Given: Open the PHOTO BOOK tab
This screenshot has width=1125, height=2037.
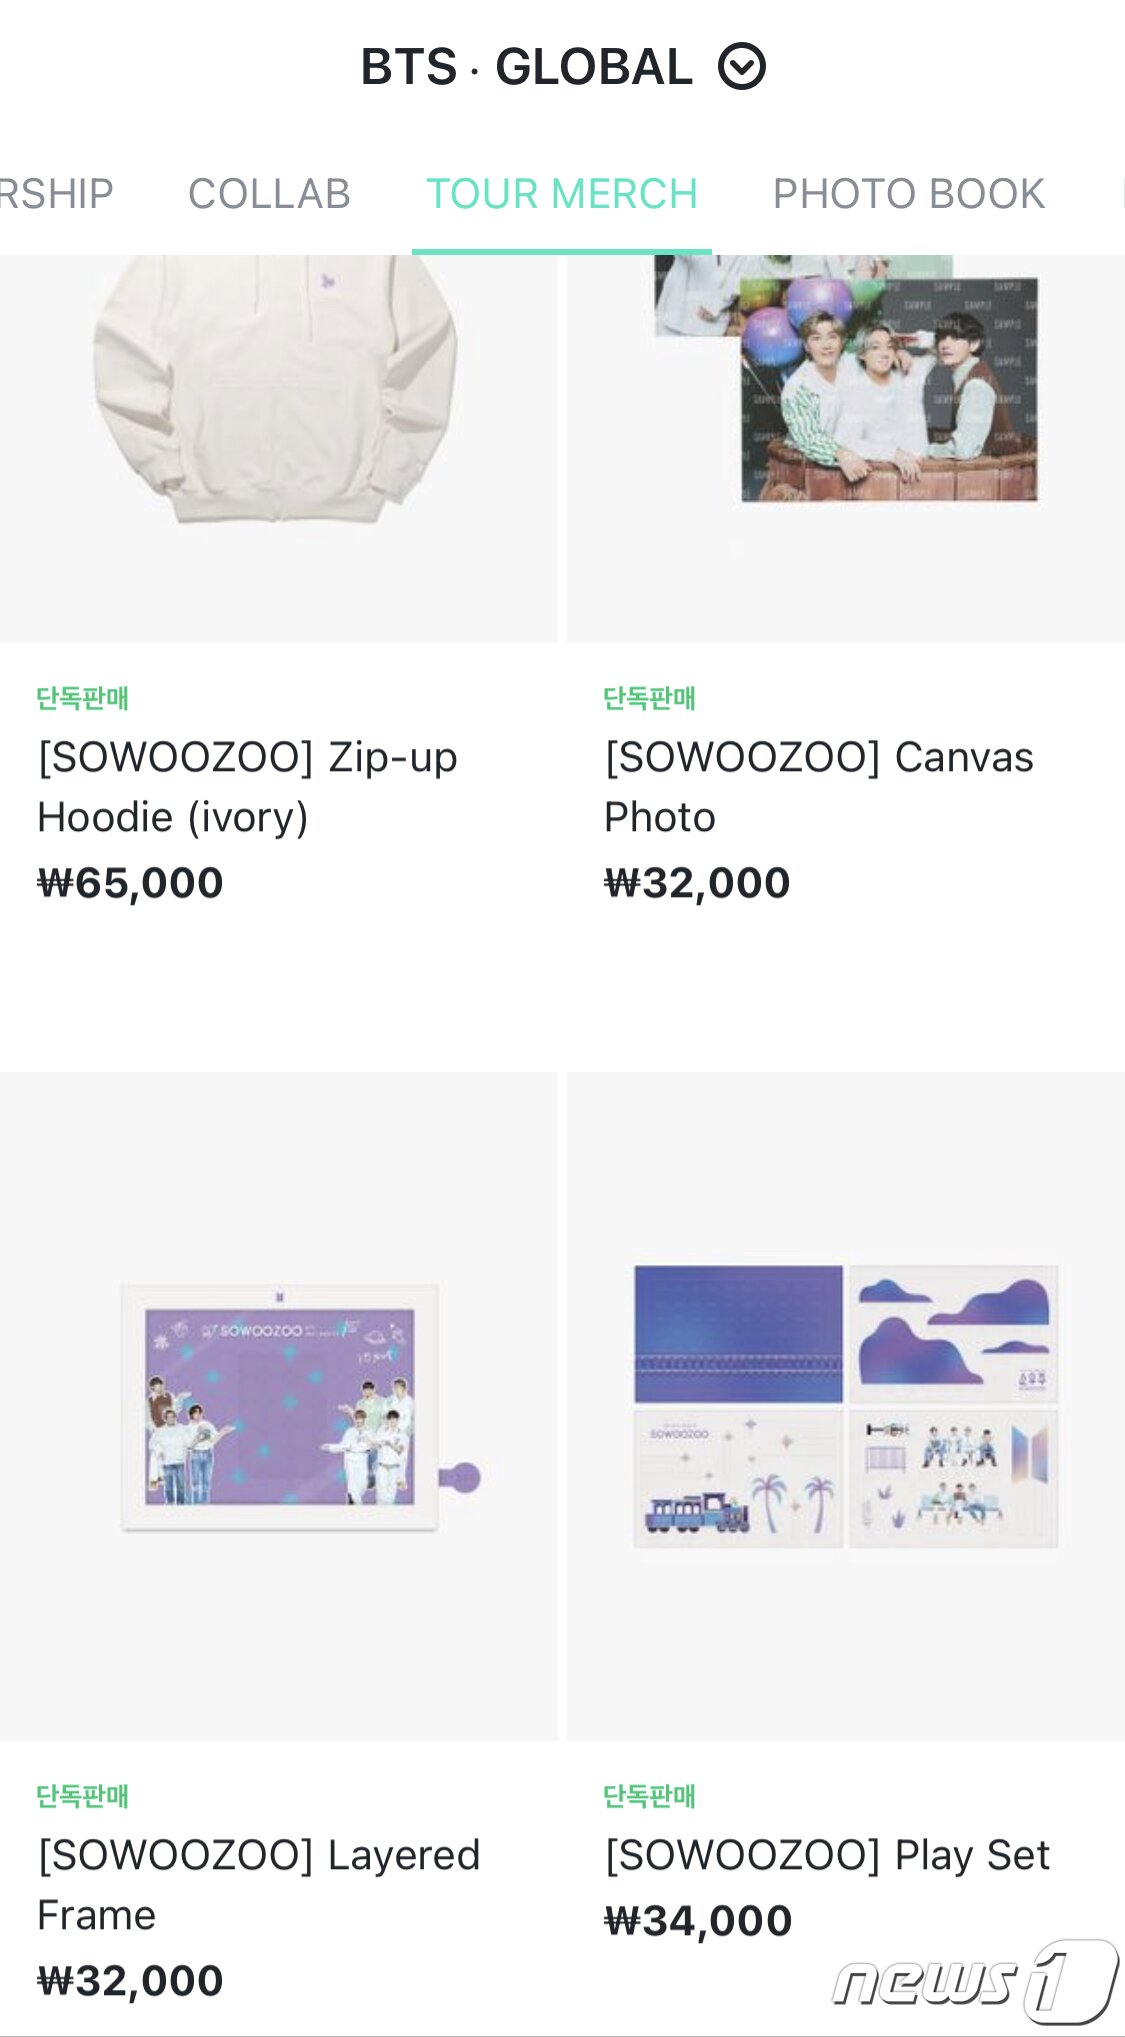Looking at the screenshot, I should 909,194.
